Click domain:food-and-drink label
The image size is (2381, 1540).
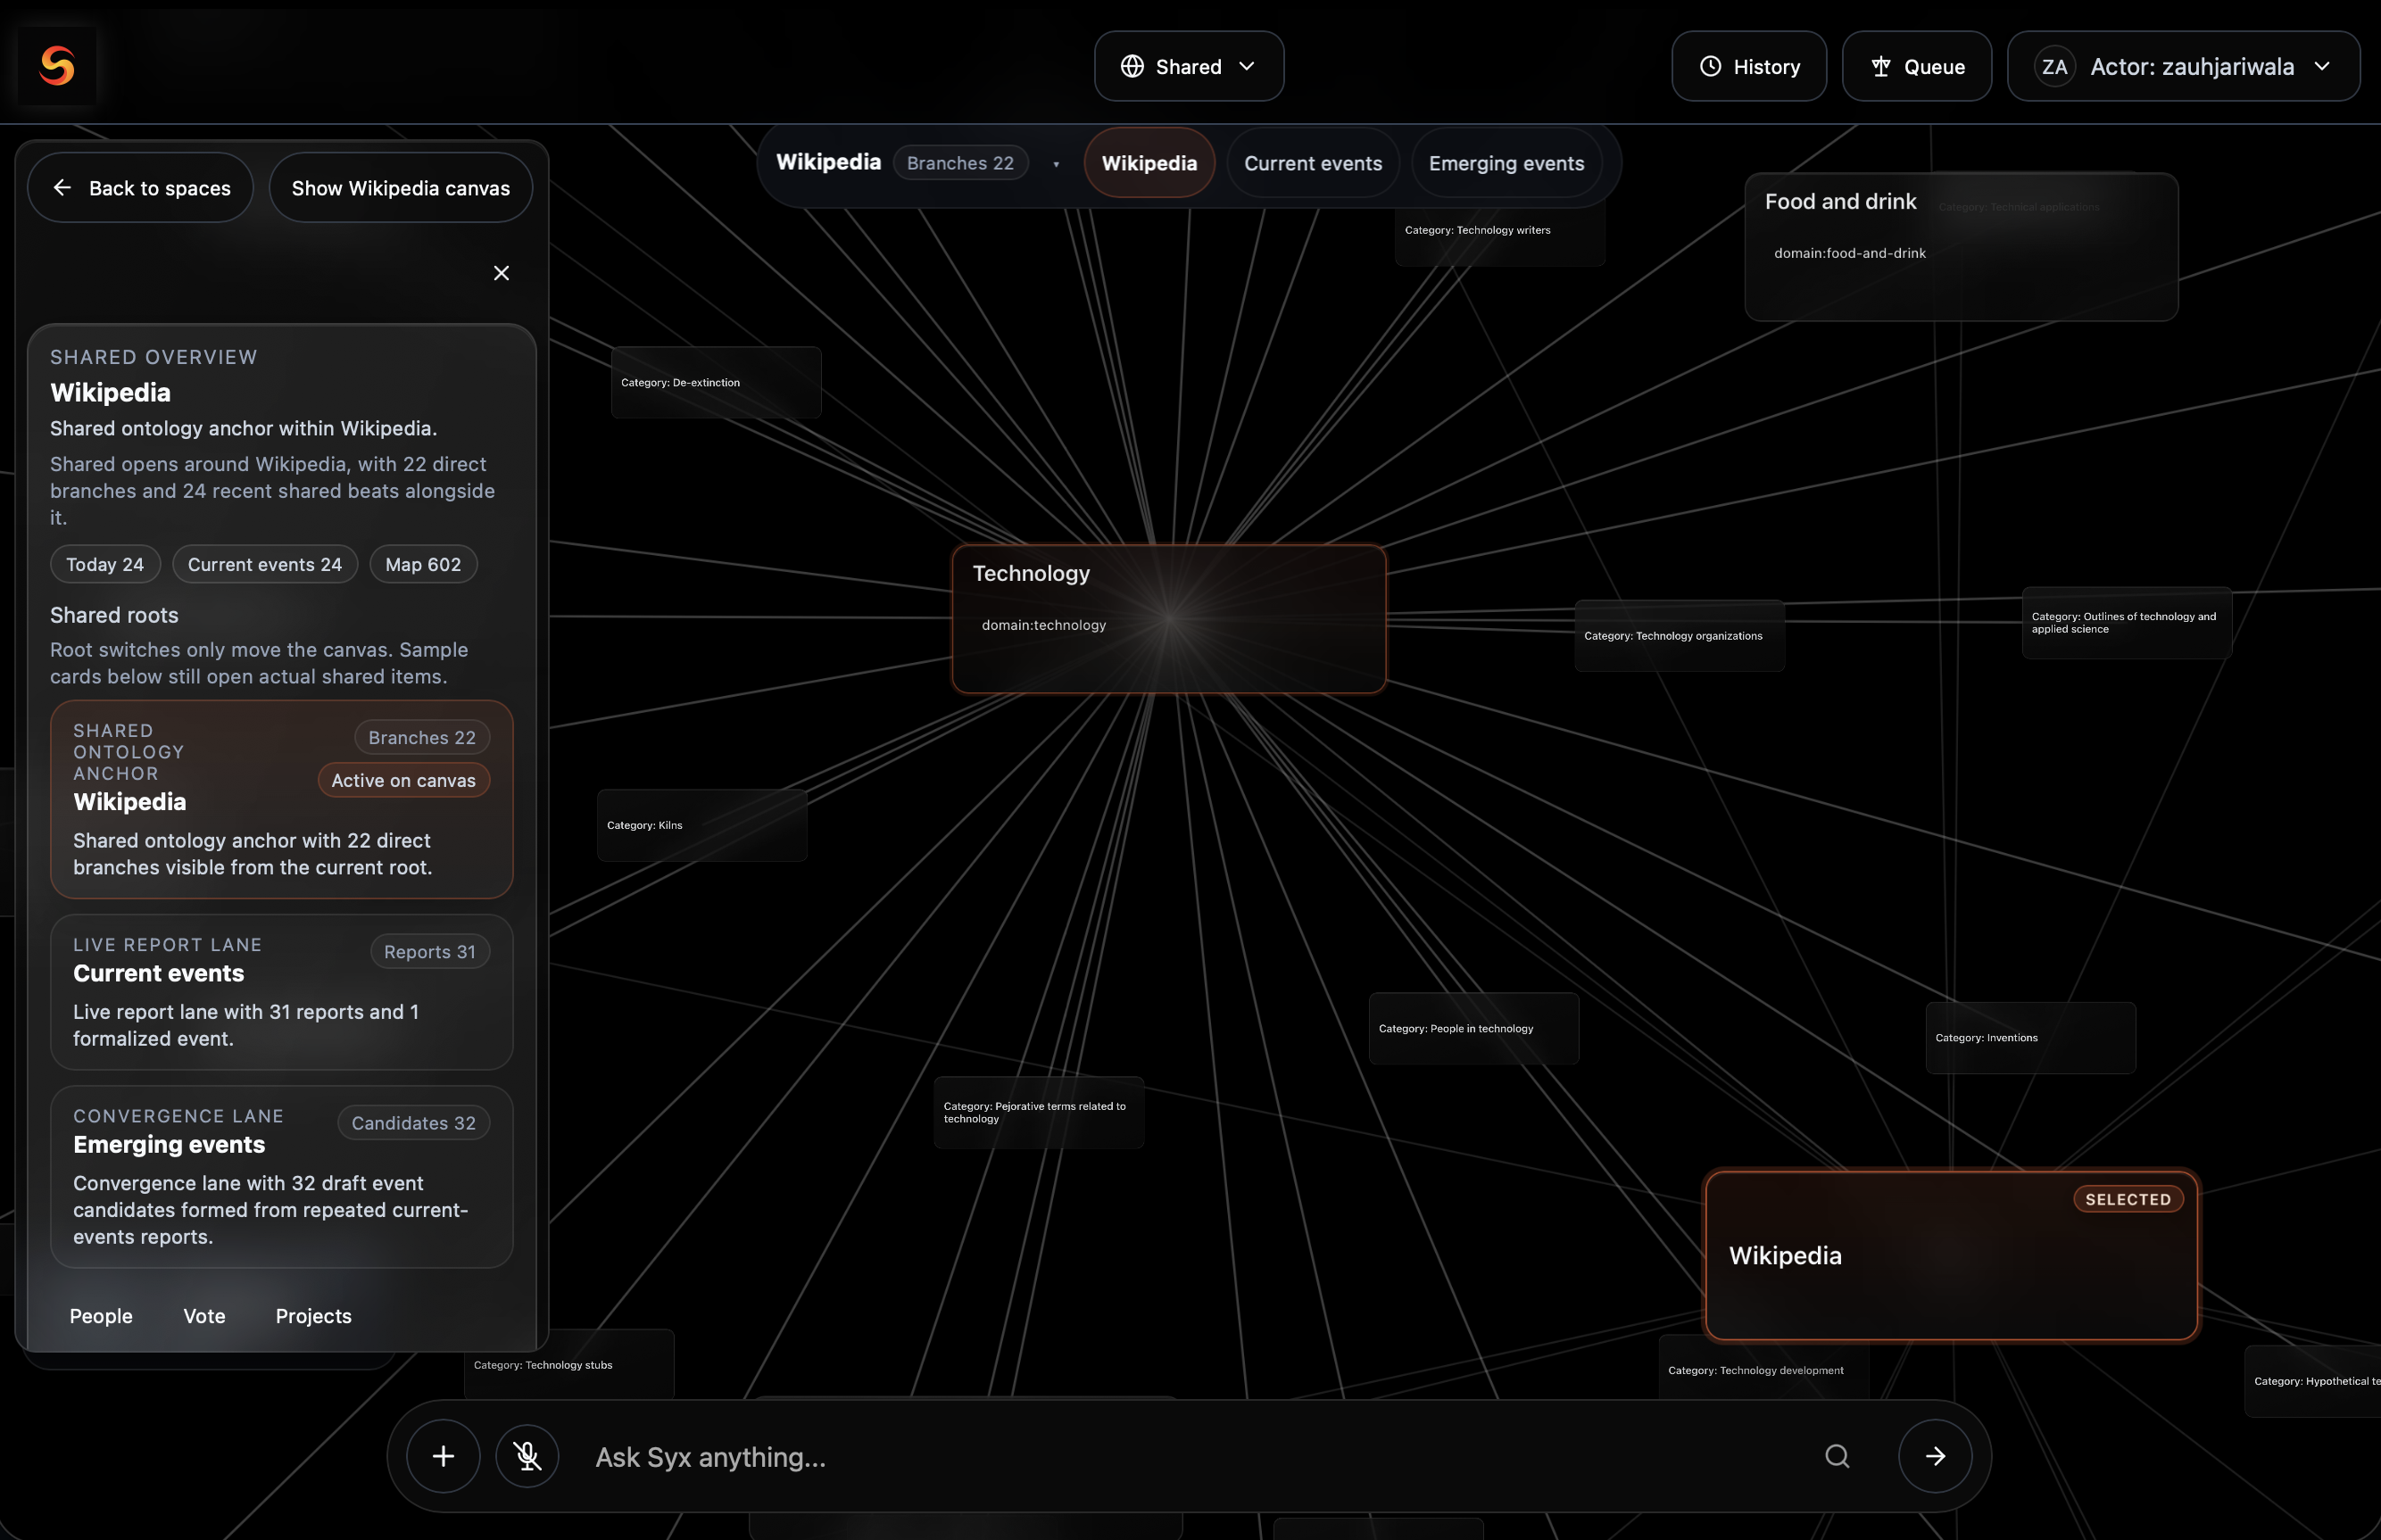(1849, 253)
